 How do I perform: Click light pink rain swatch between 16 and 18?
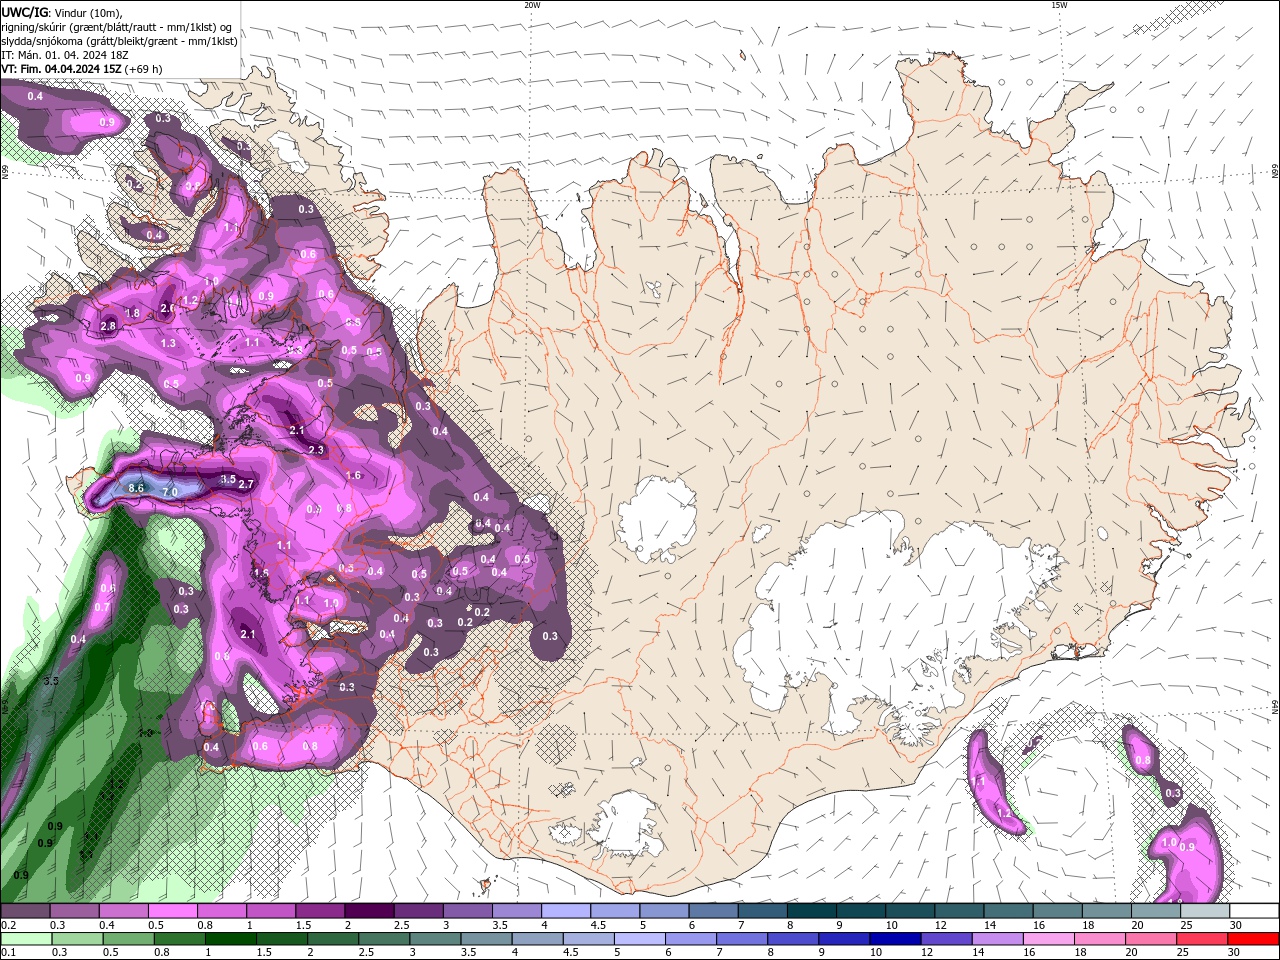1049,939
